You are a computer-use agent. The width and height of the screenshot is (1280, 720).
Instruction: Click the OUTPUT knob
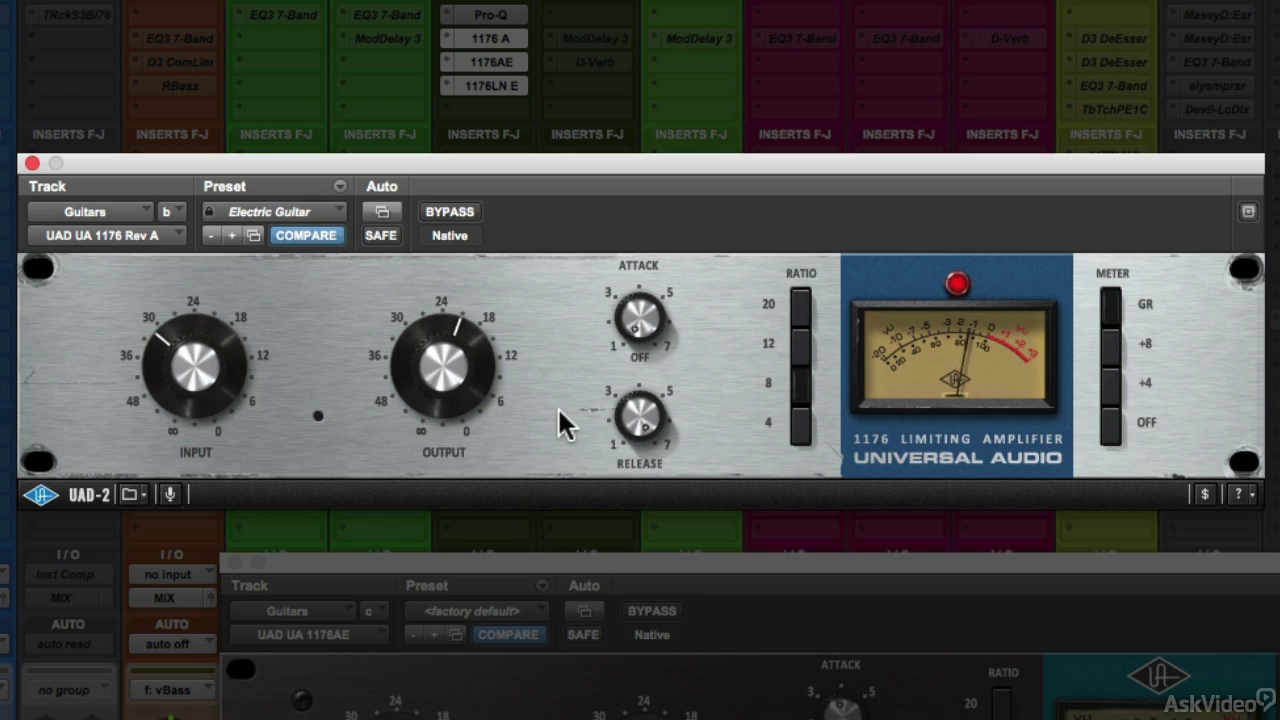pyautogui.click(x=443, y=367)
